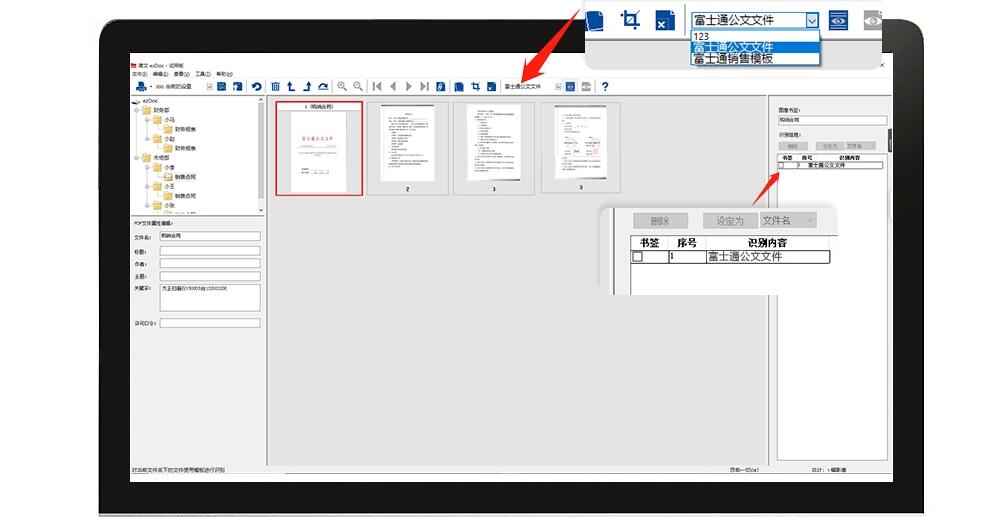Go to next page arrow

(x=409, y=86)
